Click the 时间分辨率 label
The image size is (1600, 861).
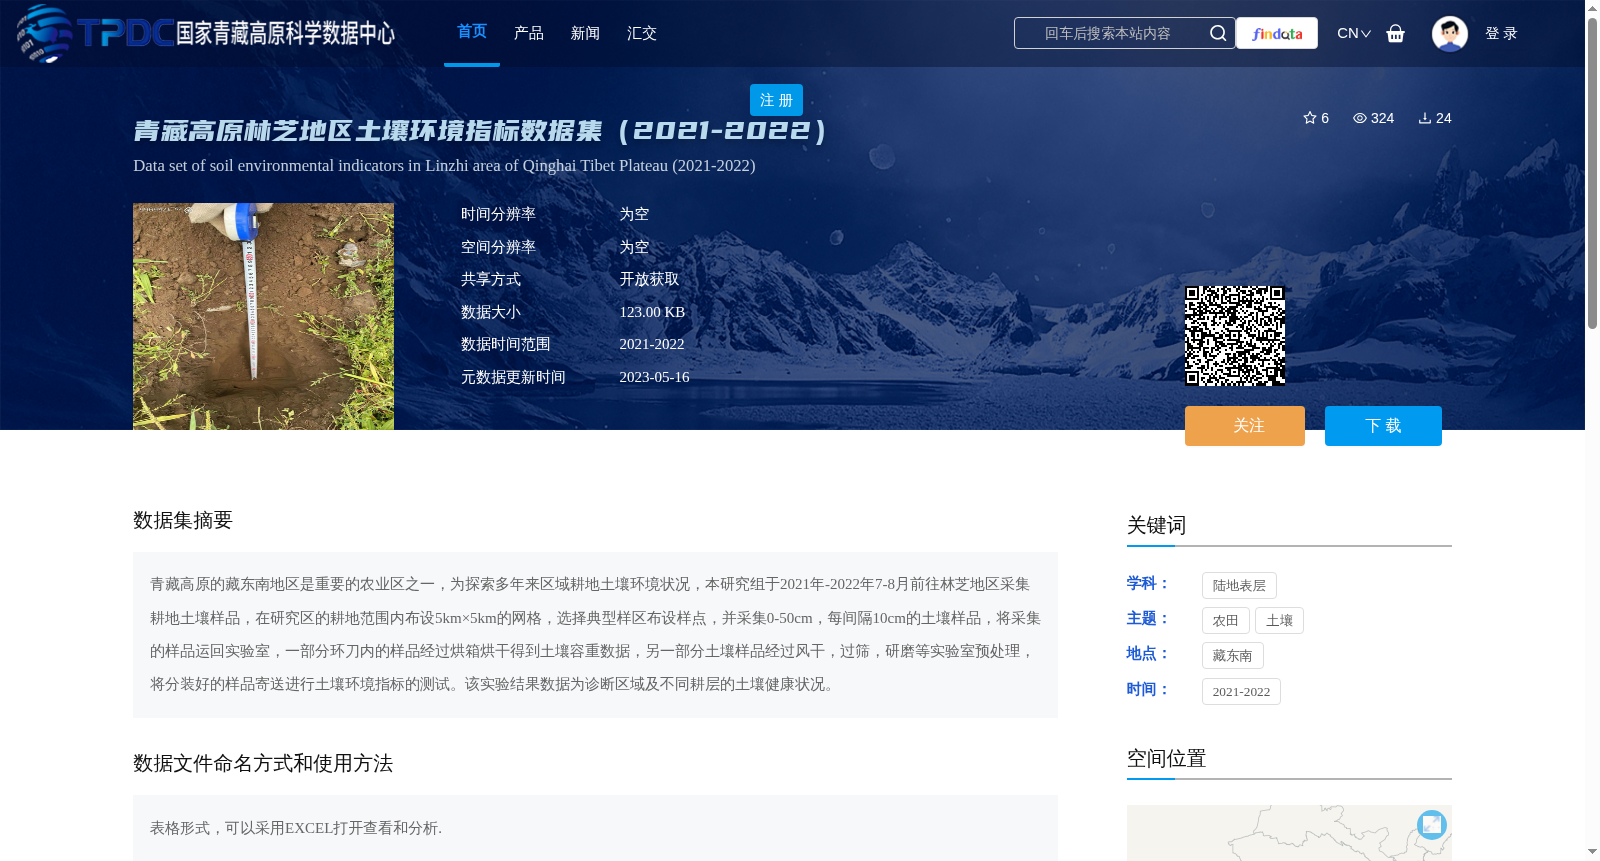point(498,214)
